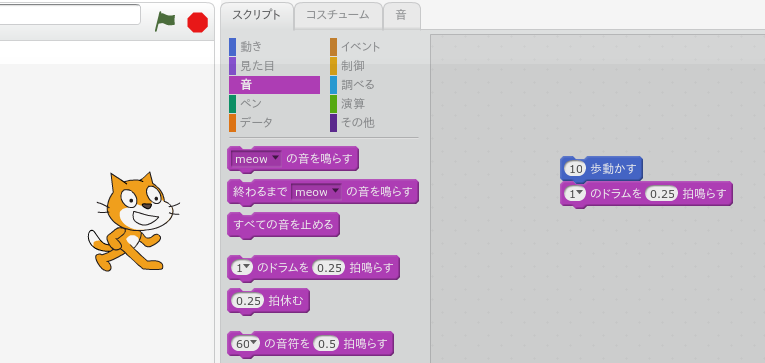This screenshot has width=765, height=363.
Task: Select the 動き block category
Action: click(251, 47)
